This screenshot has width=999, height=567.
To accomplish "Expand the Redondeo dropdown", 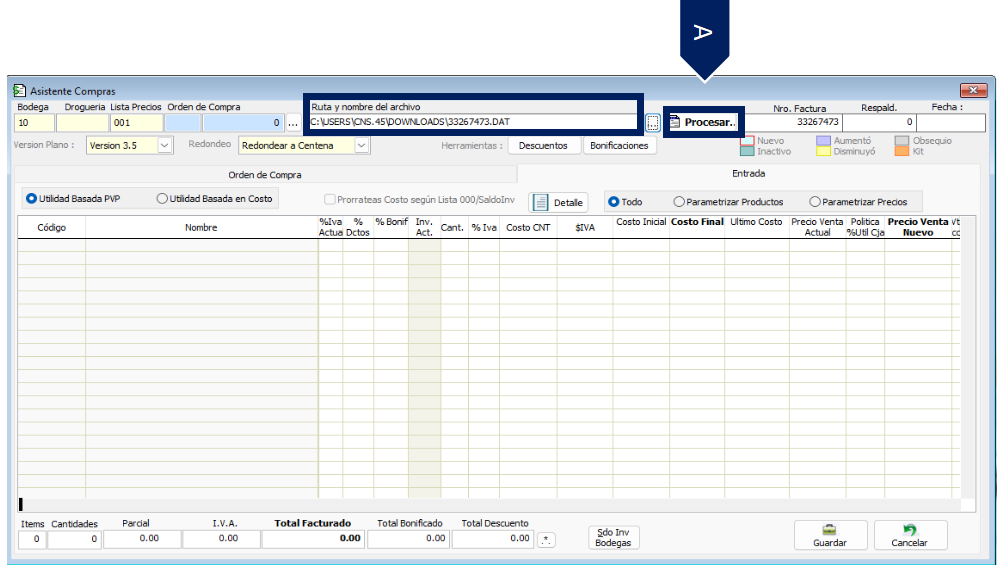I will [361, 145].
